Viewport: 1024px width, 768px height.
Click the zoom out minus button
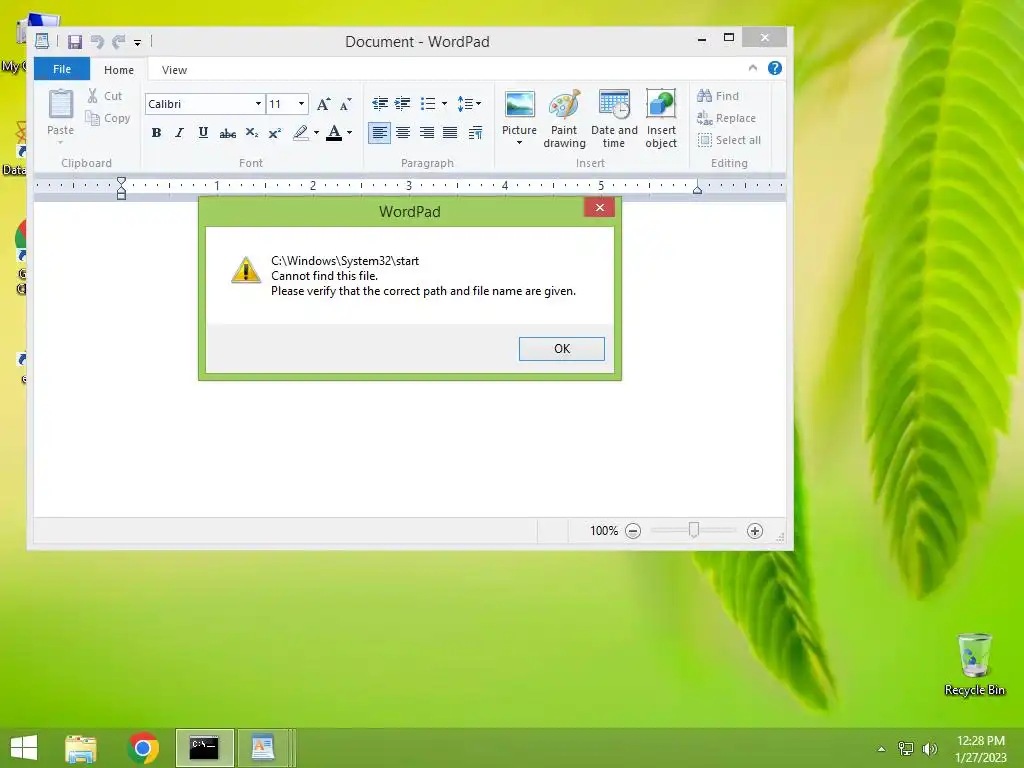coord(632,531)
